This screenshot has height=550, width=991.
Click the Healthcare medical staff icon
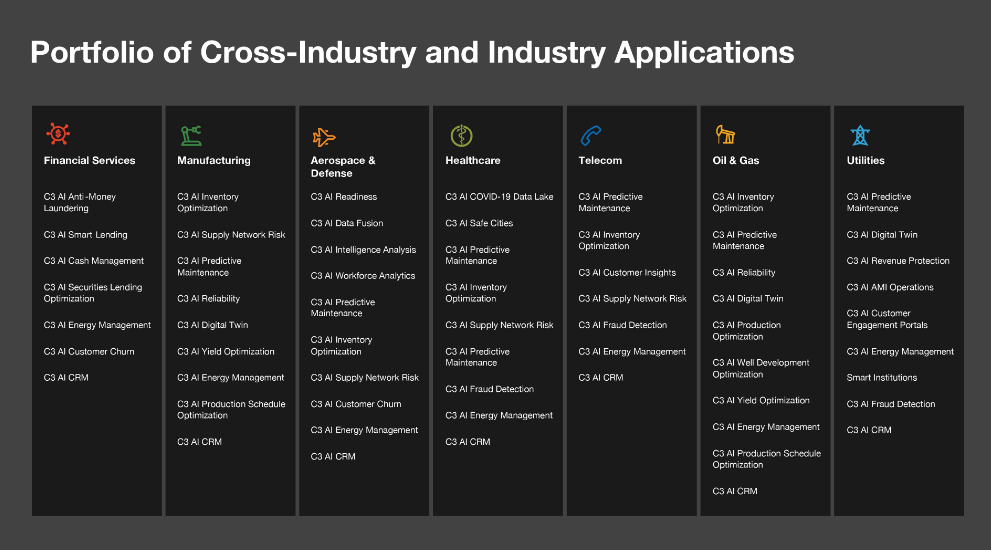[x=461, y=135]
